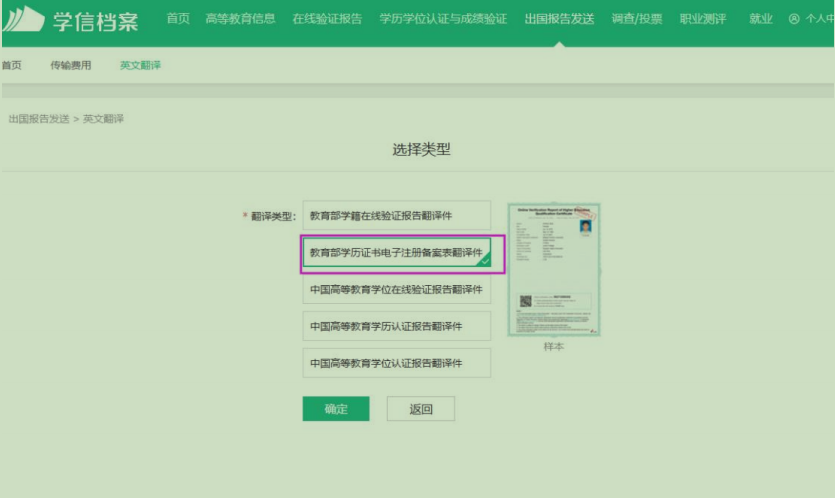835x498 pixels.
Task: Open the 个人中心 user icon
Action: [795, 19]
